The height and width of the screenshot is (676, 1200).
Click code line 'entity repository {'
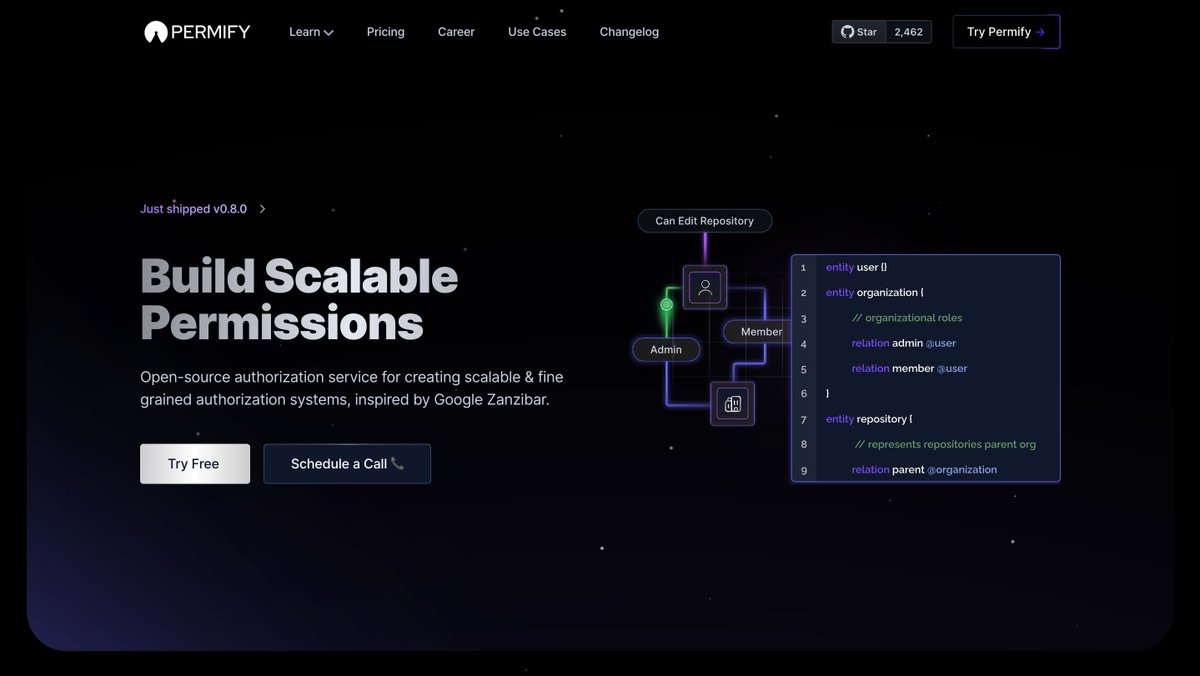(x=869, y=419)
